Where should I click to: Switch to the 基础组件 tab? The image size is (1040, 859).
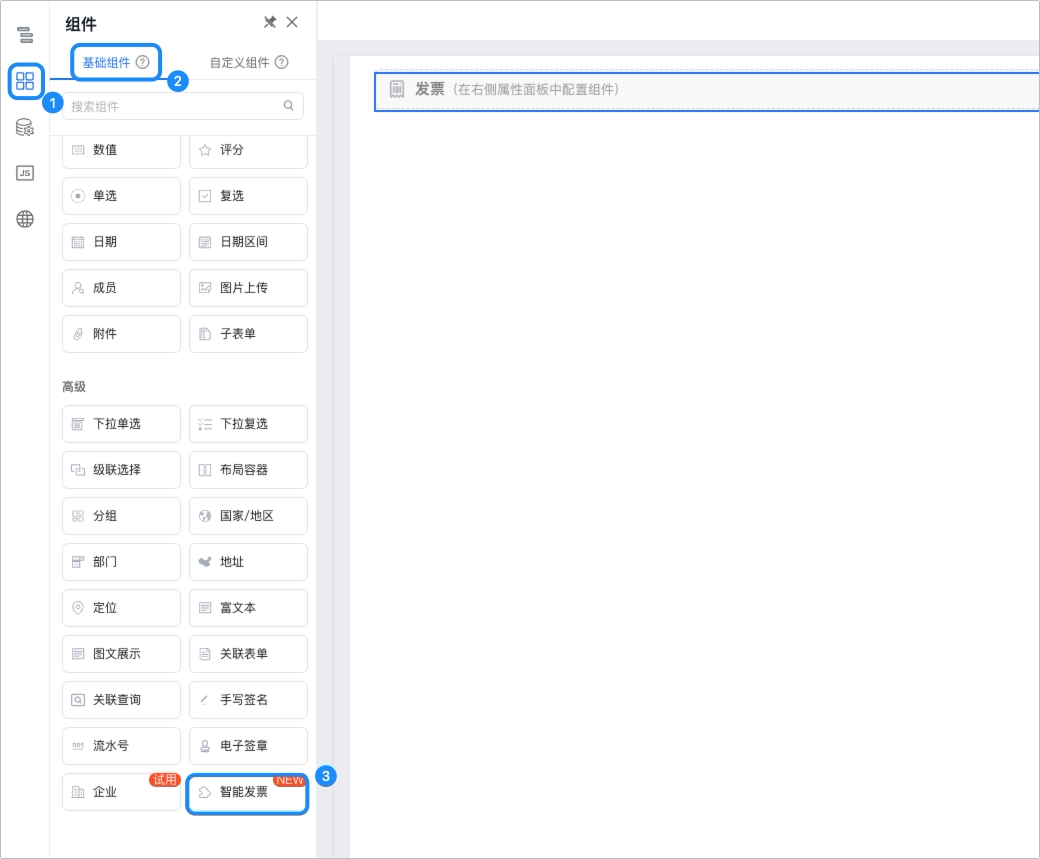tap(106, 62)
